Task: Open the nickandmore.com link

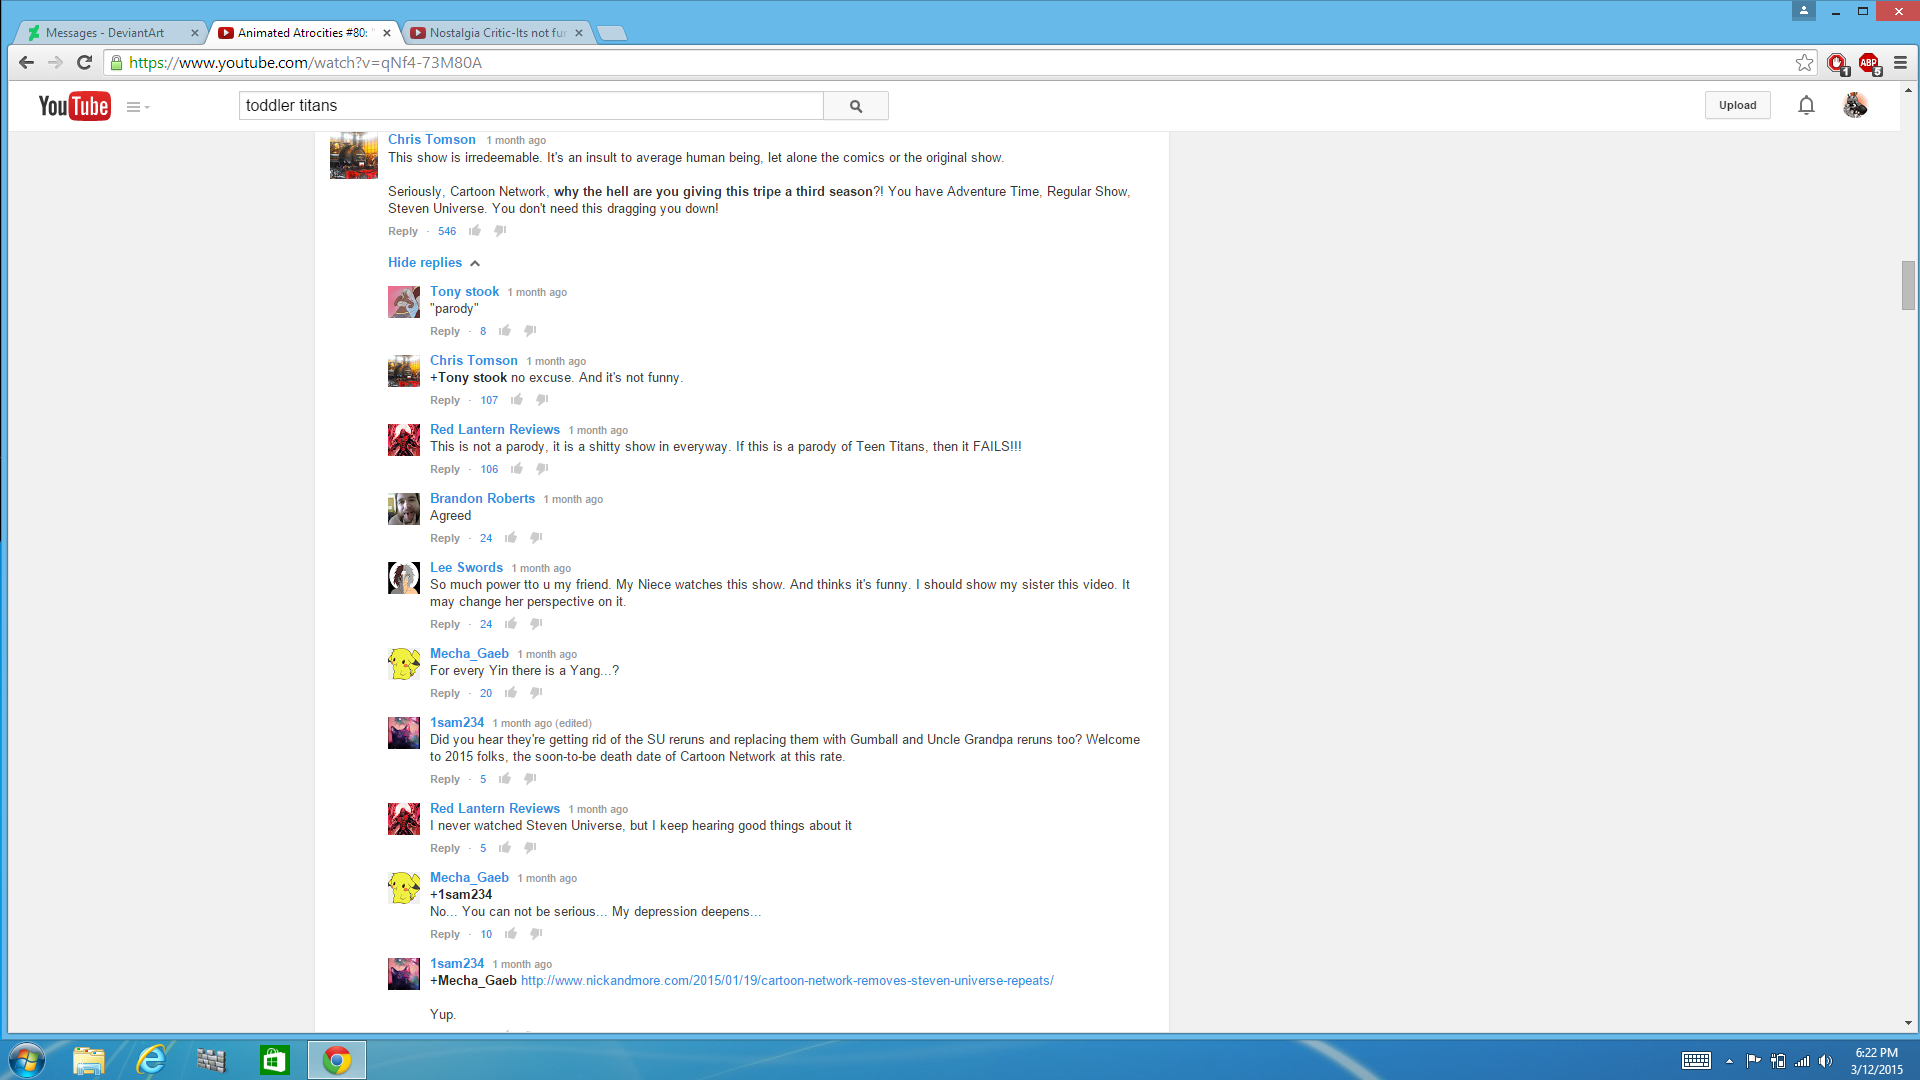Action: coord(787,981)
